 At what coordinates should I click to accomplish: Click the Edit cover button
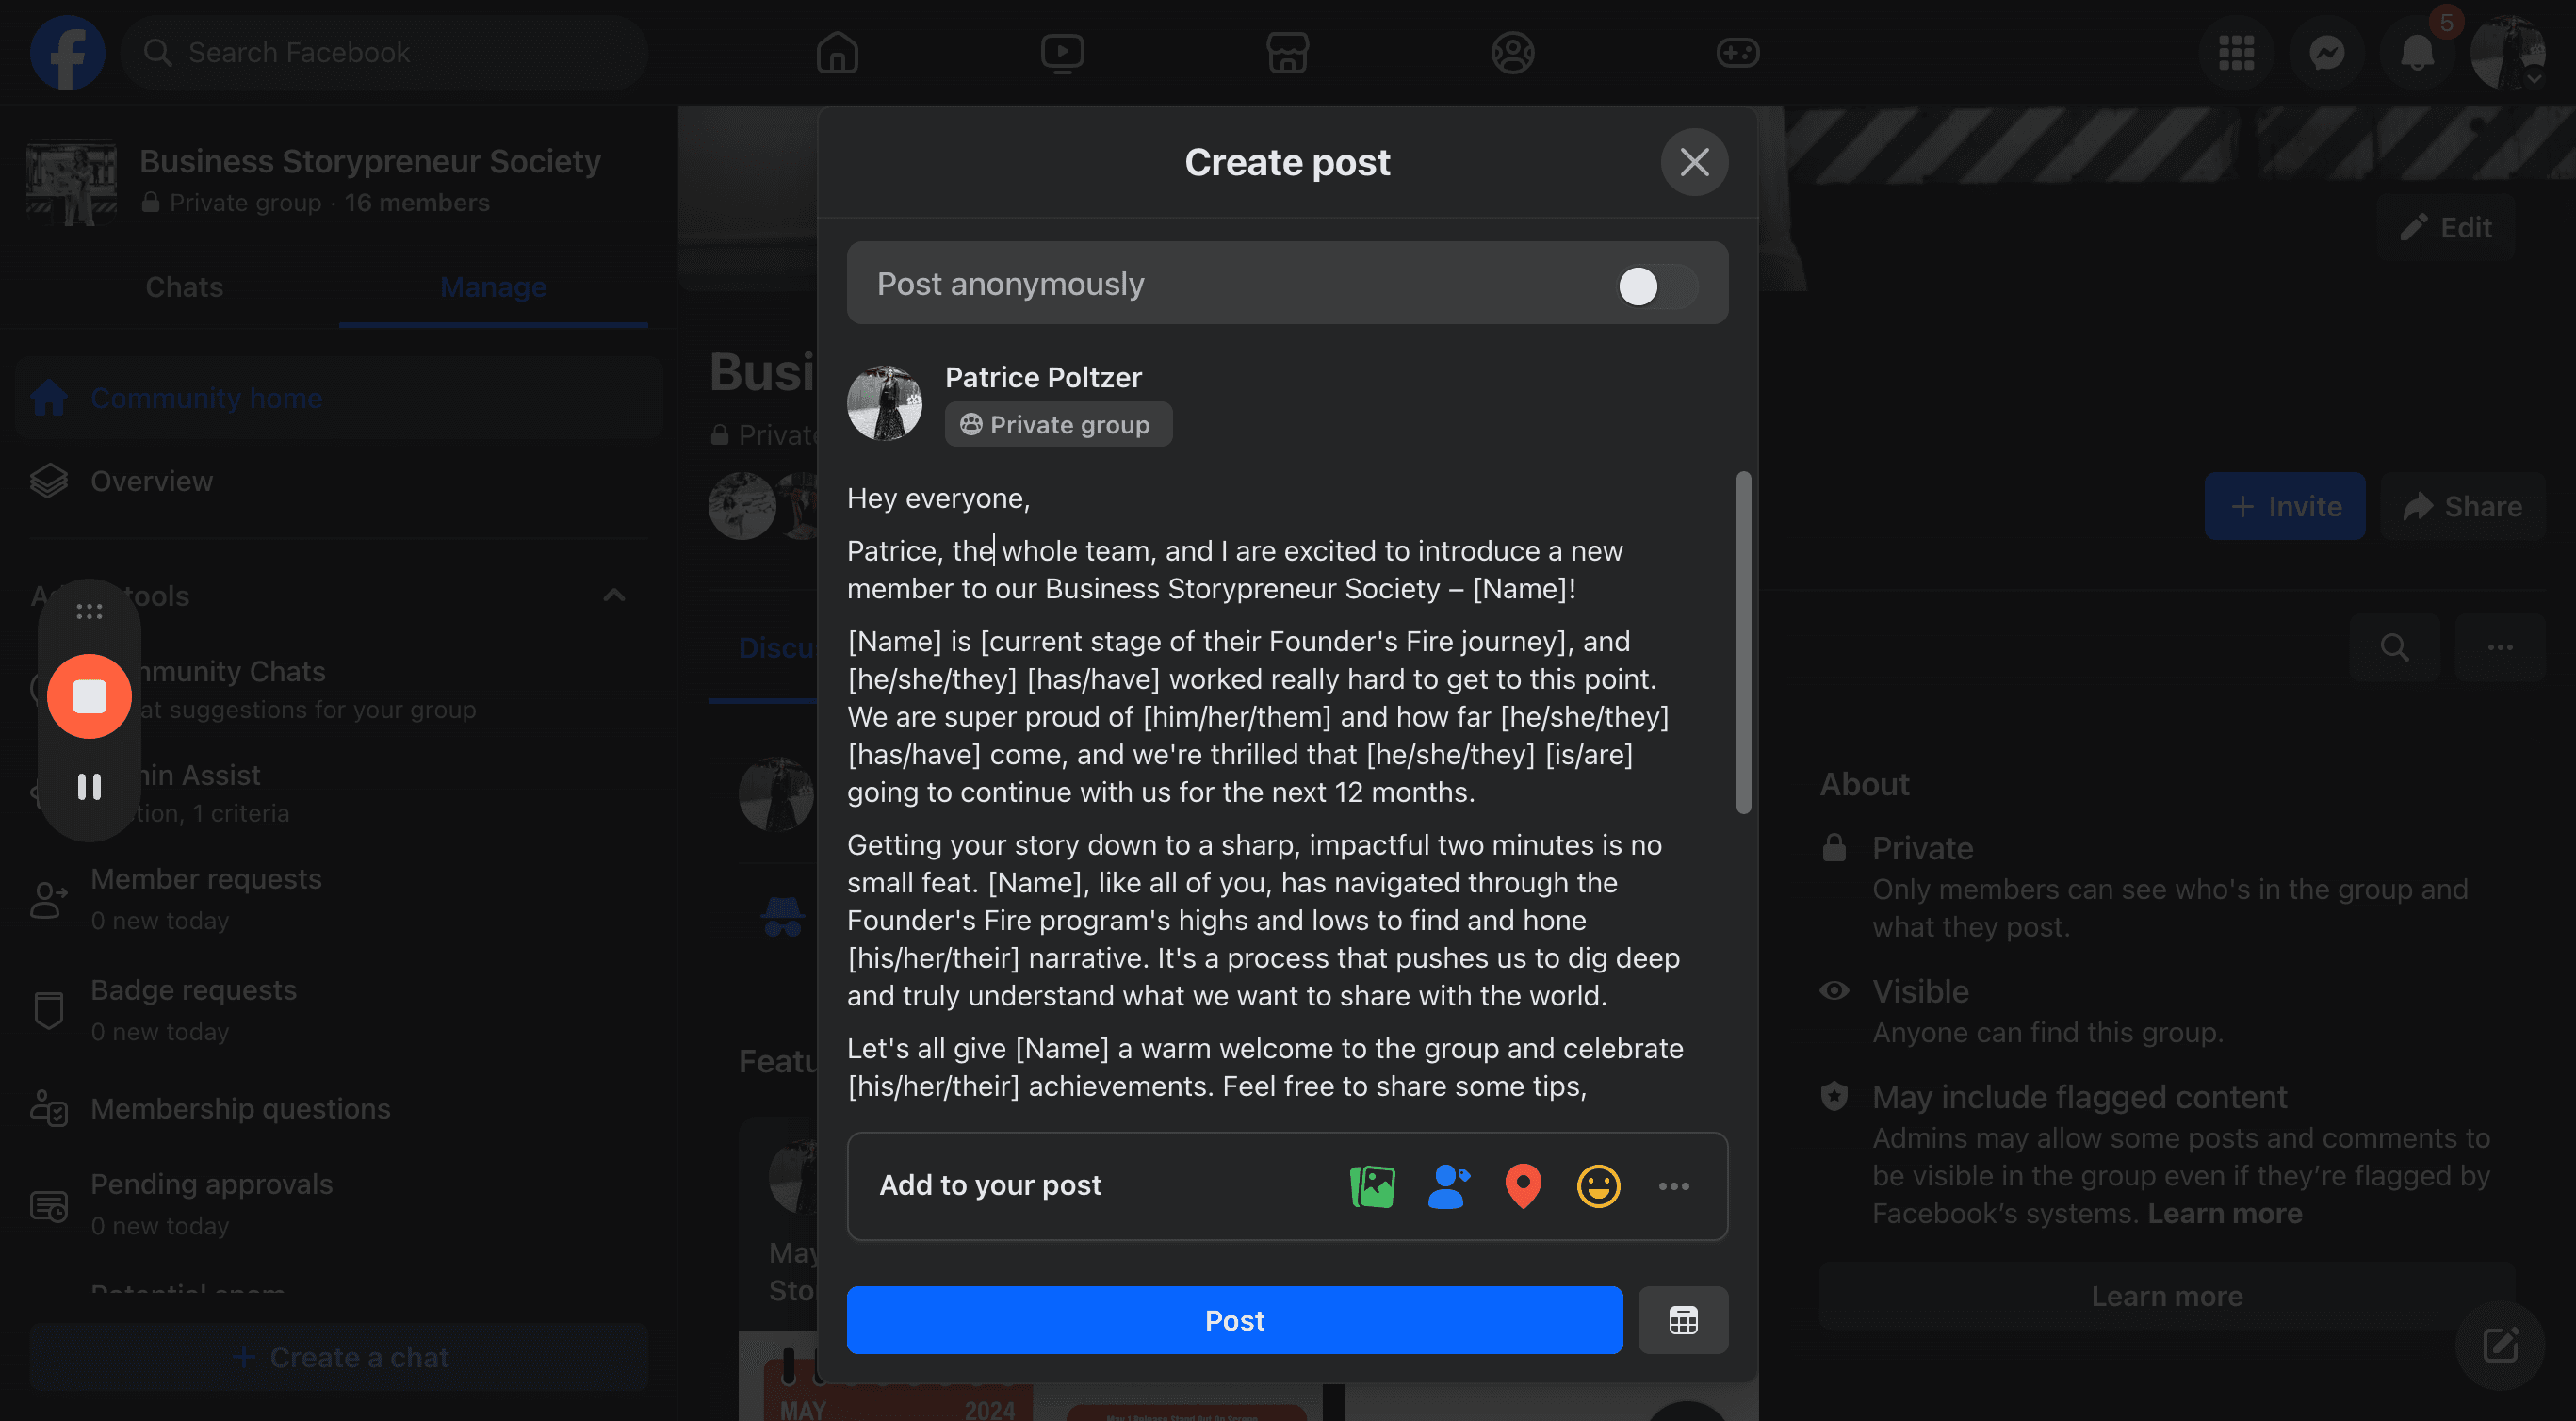pos(2445,228)
